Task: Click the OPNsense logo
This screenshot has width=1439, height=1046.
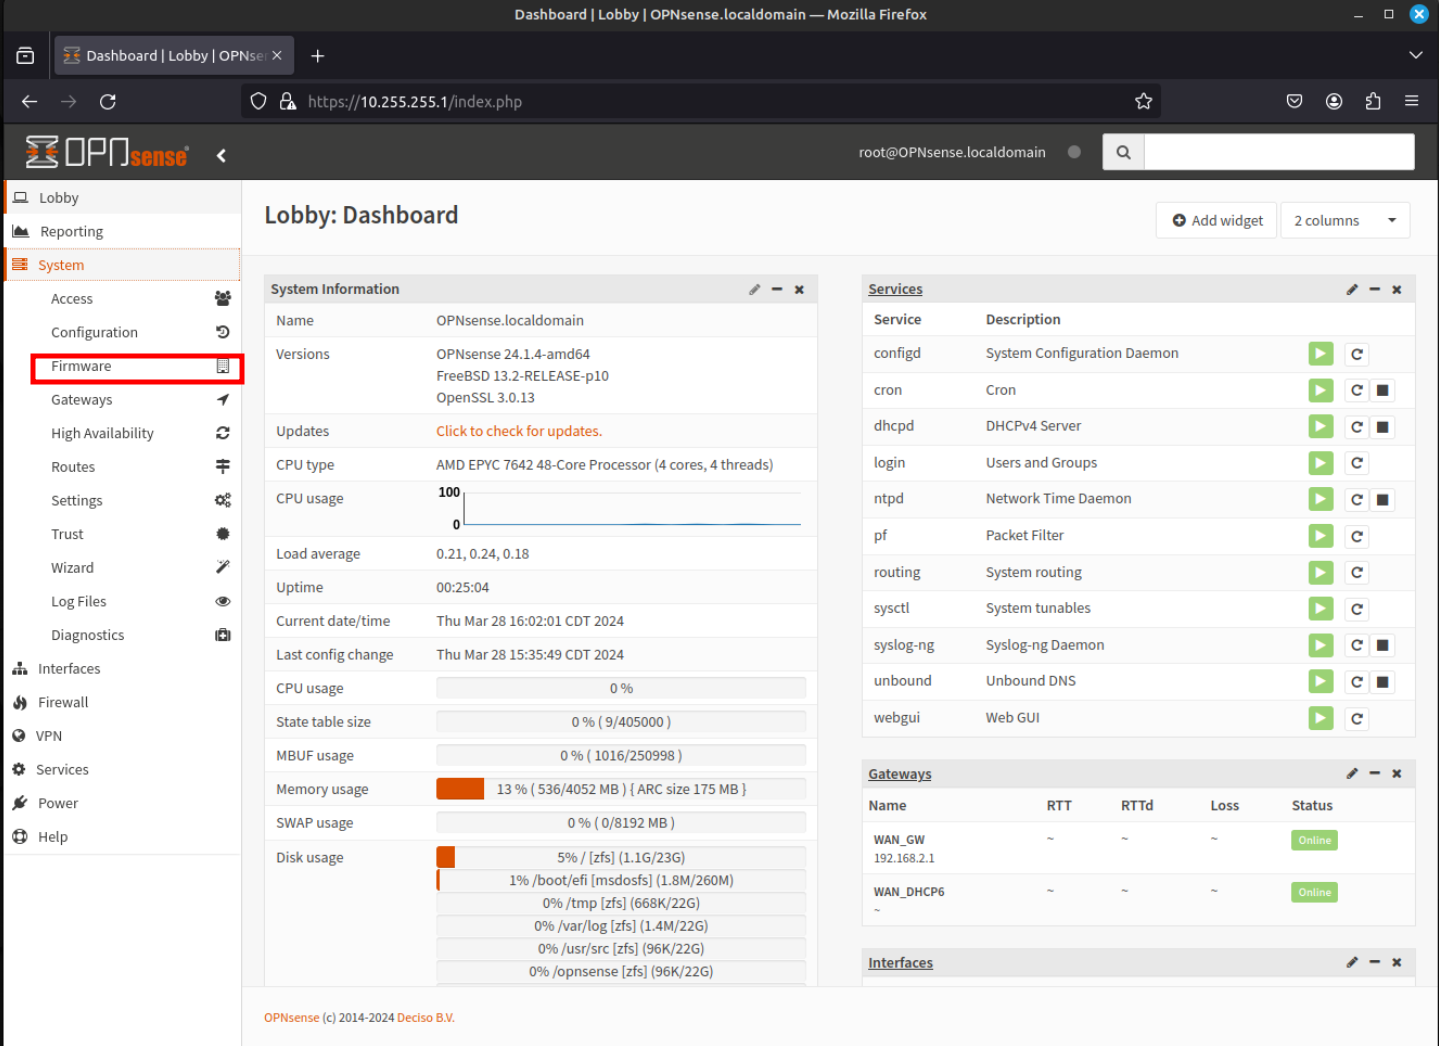Action: [x=107, y=152]
